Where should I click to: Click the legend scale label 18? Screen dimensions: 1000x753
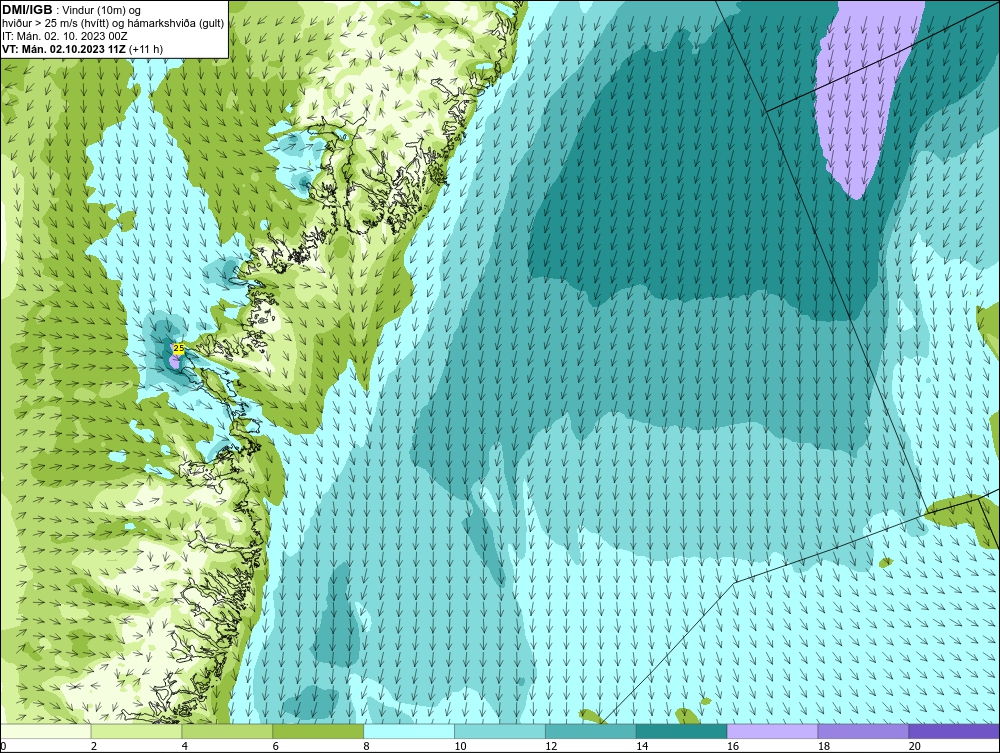(824, 746)
